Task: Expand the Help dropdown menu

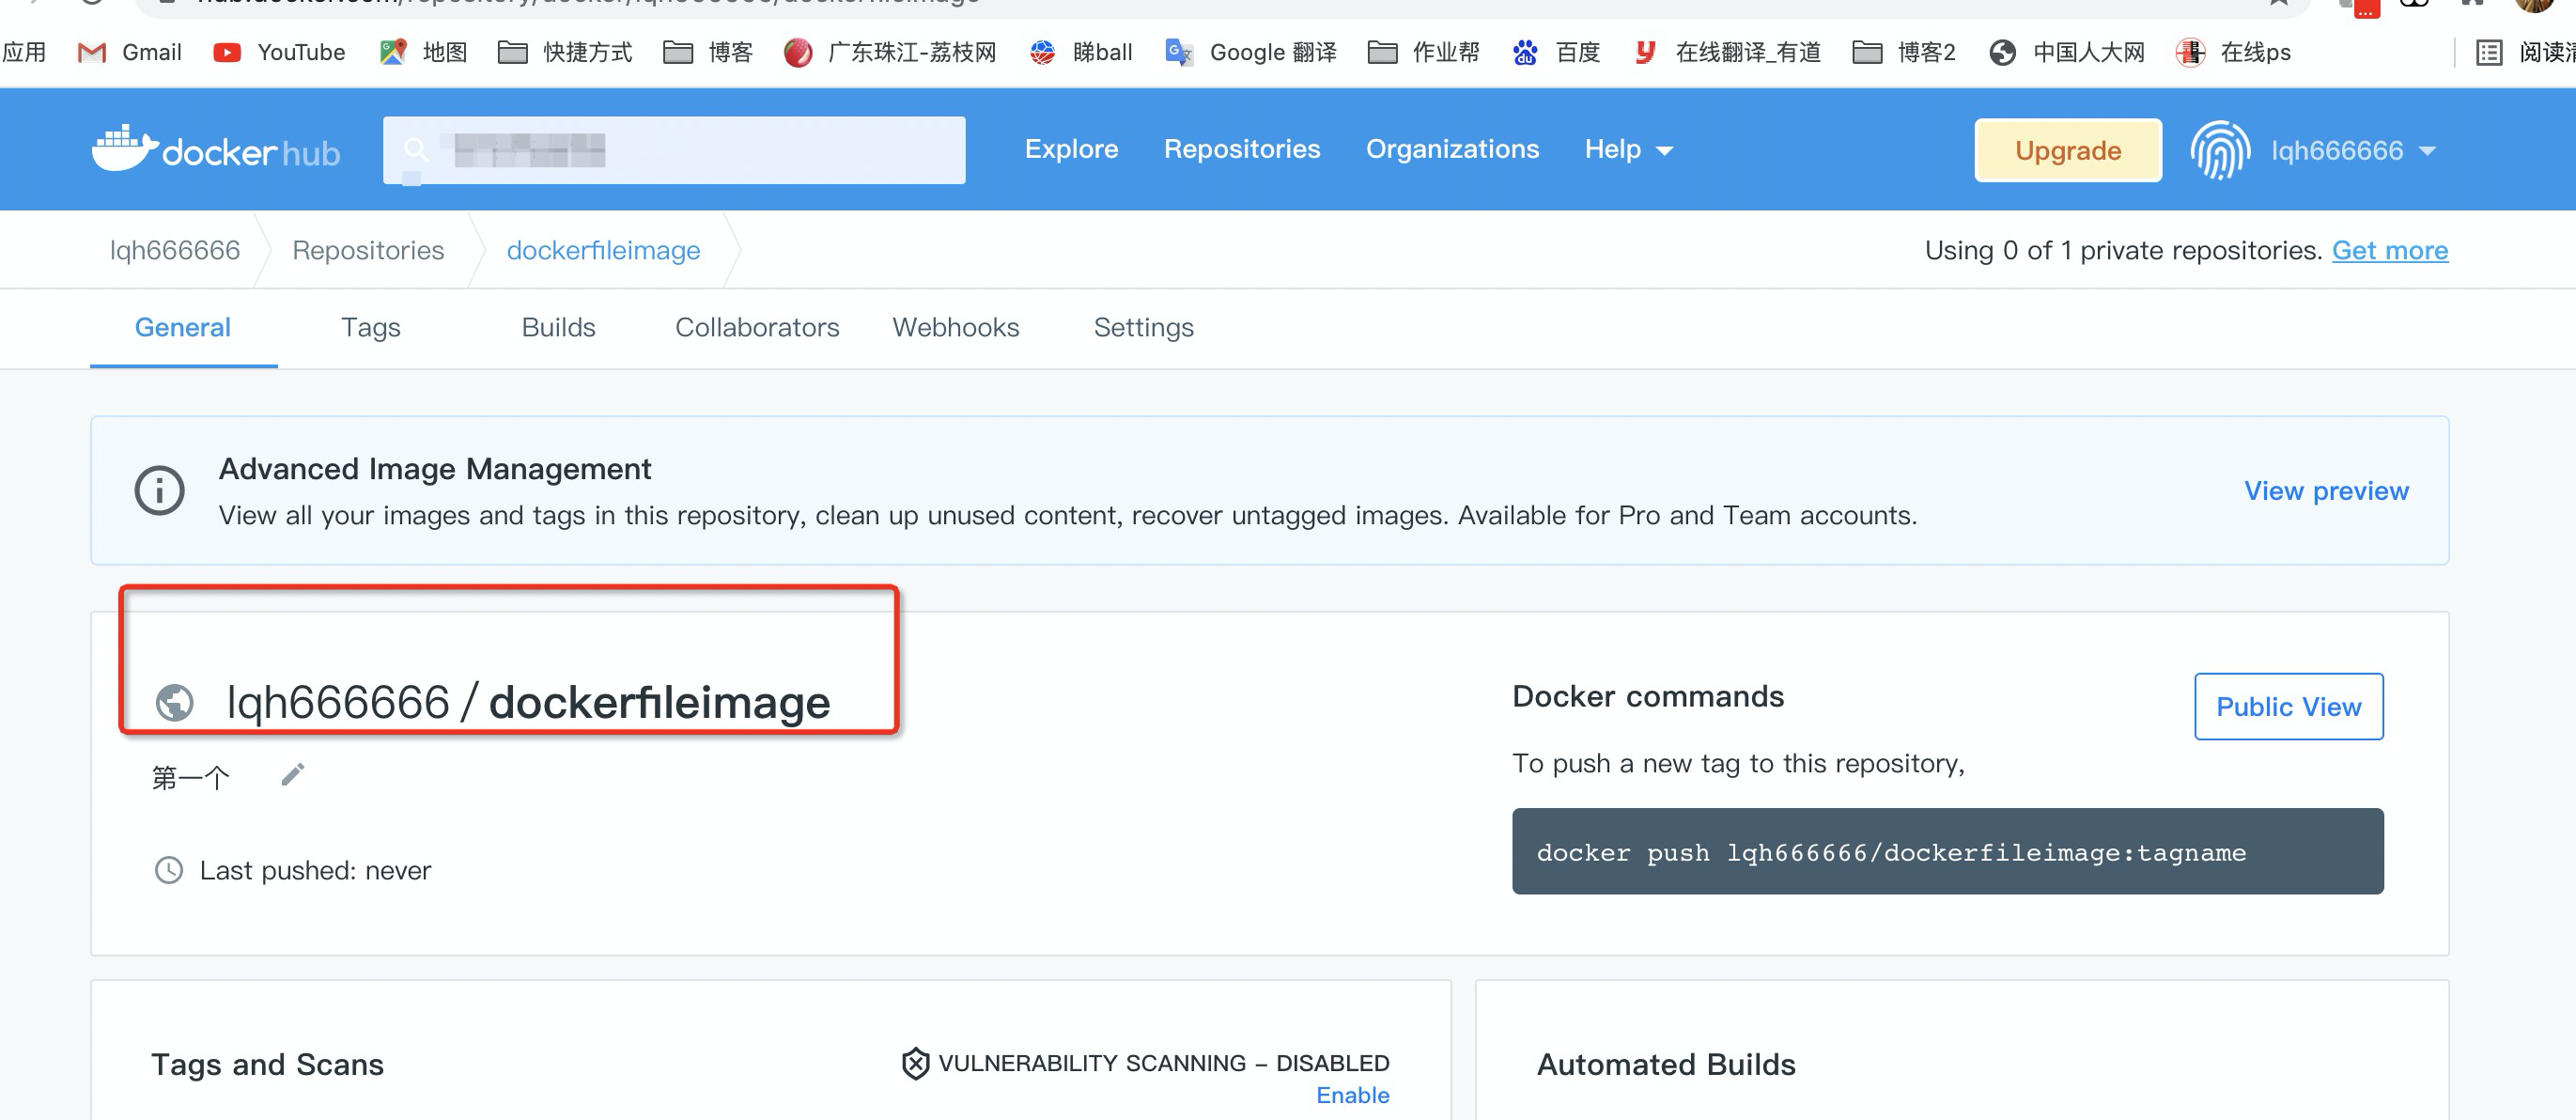Action: [1628, 150]
